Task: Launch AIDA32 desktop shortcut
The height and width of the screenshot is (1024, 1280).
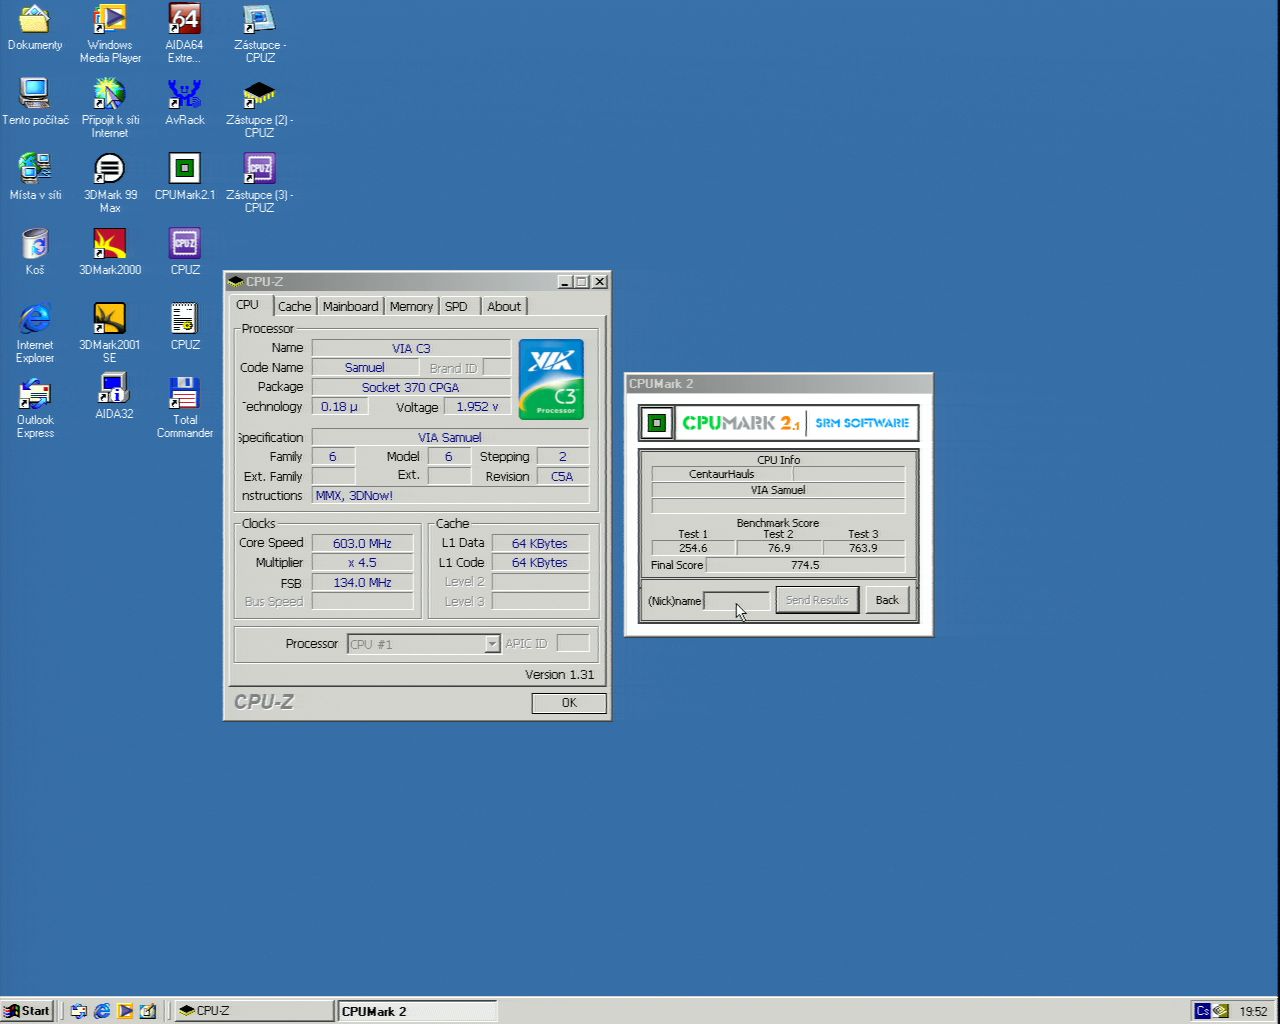Action: [113, 388]
